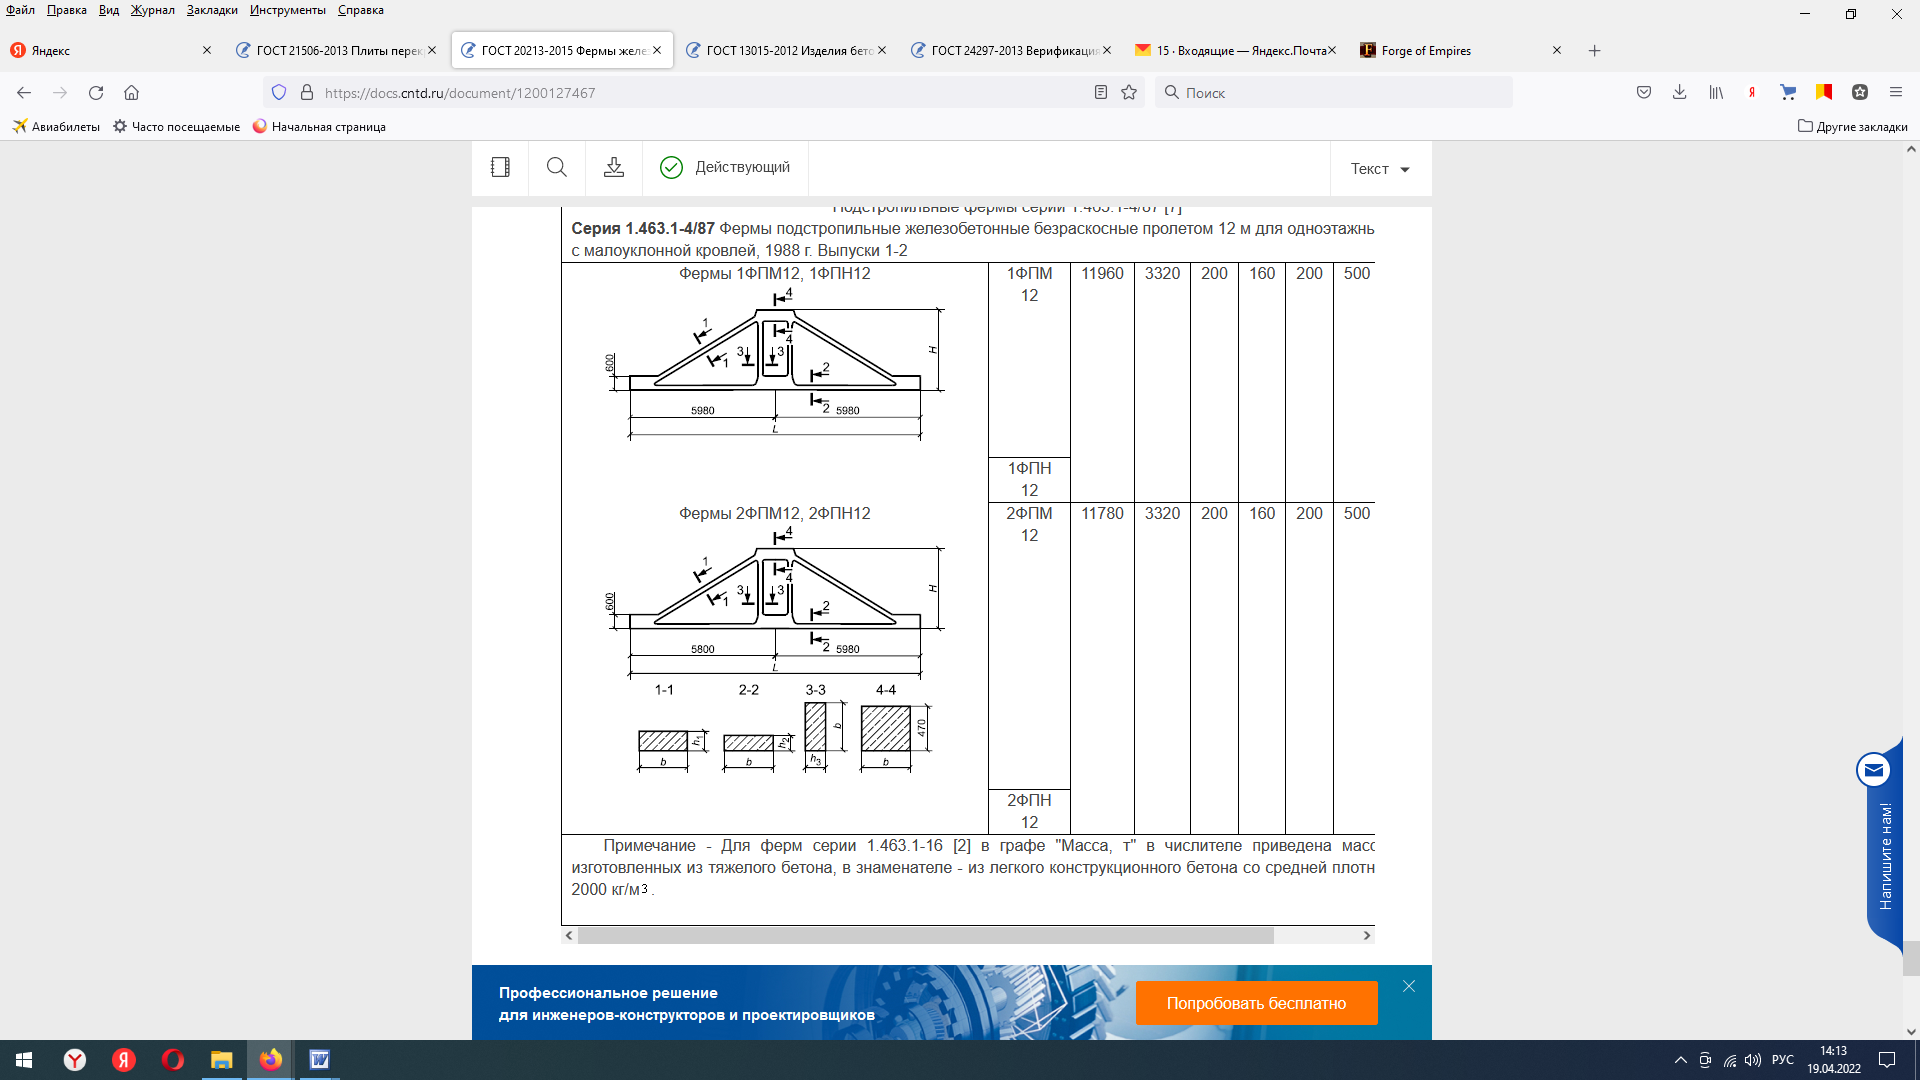
Task: Bookmark this page with star icon
Action: [1129, 93]
